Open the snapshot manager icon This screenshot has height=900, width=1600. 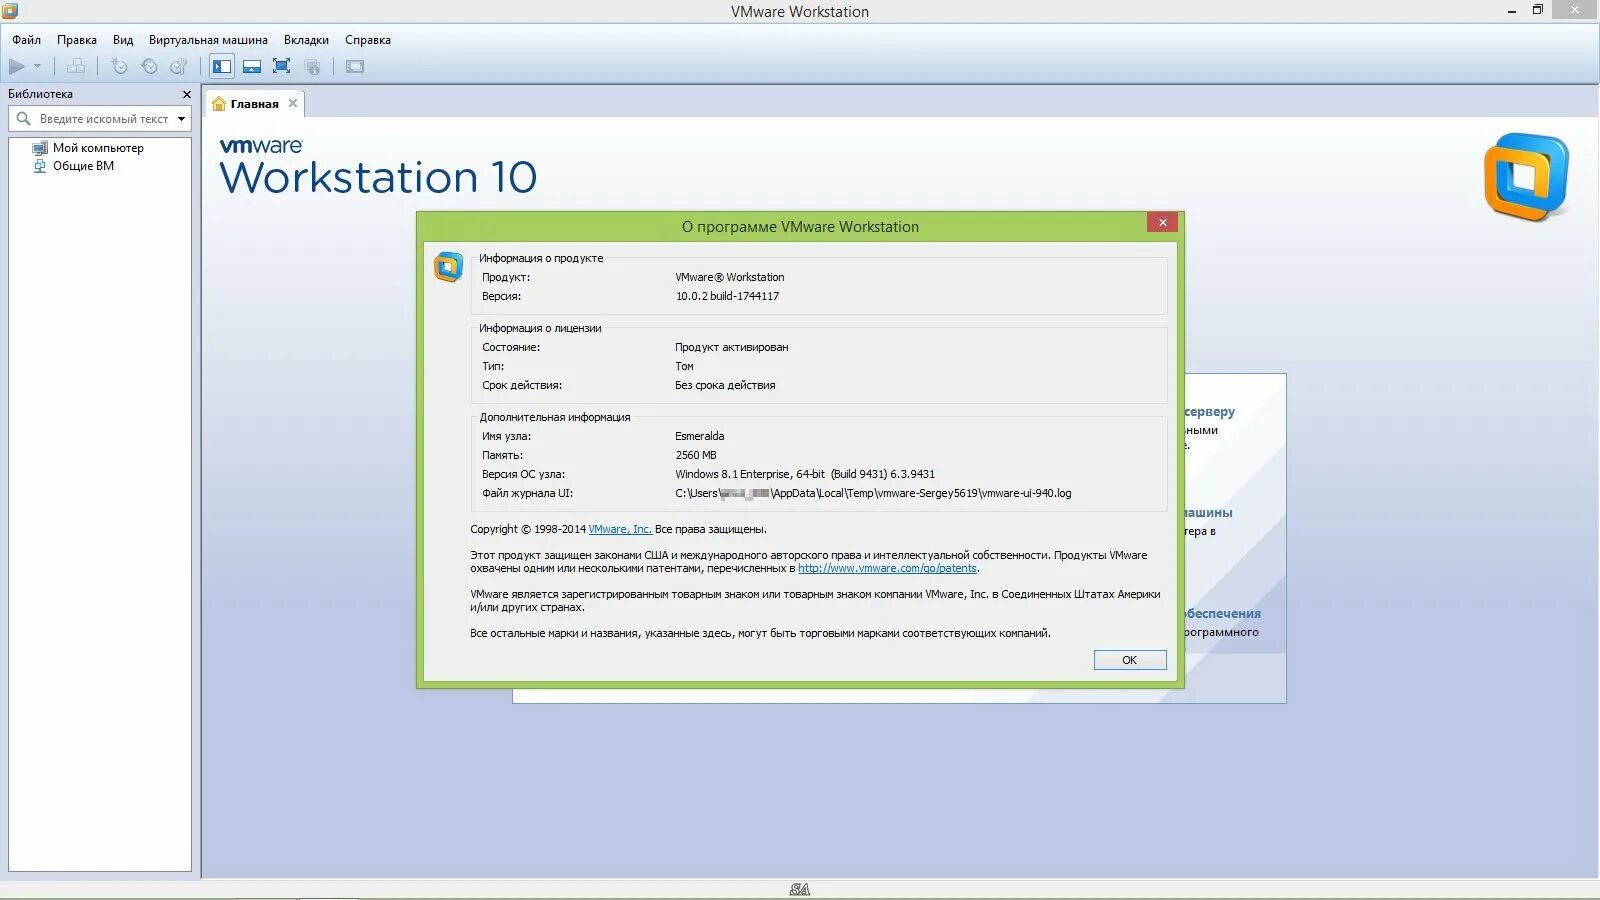tap(179, 67)
